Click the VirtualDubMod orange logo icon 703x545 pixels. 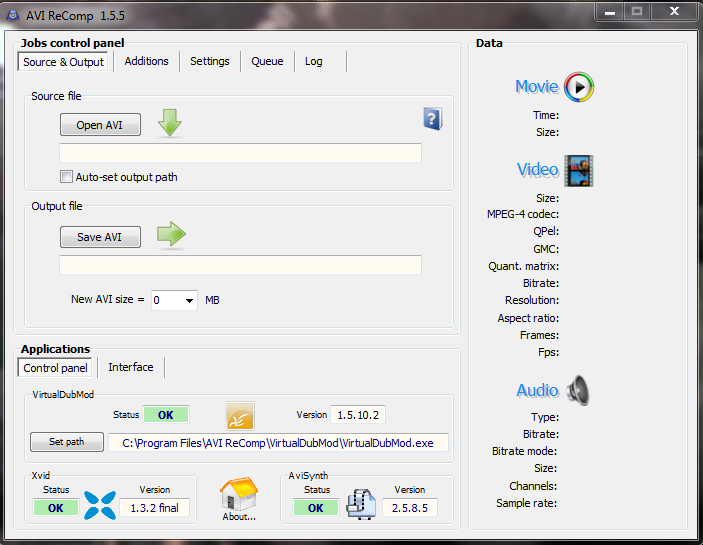[240, 416]
